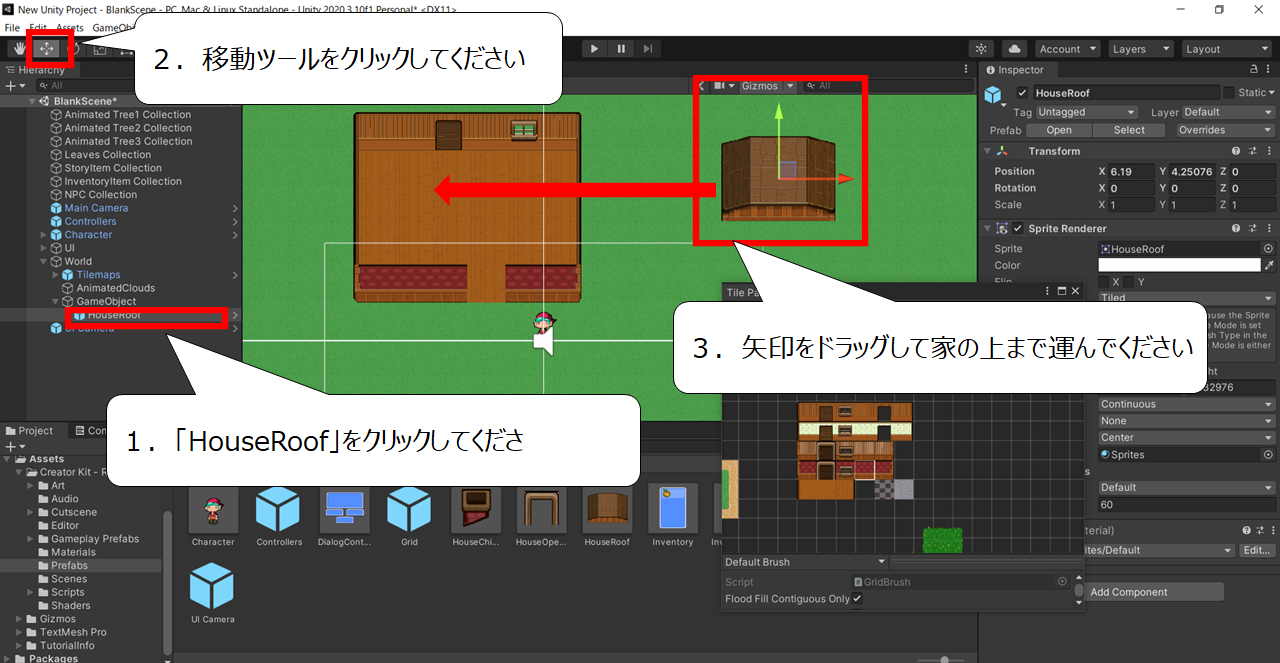Viewport: 1280px width, 663px height.
Task: Select the Move tool in toolbar
Action: pos(47,48)
